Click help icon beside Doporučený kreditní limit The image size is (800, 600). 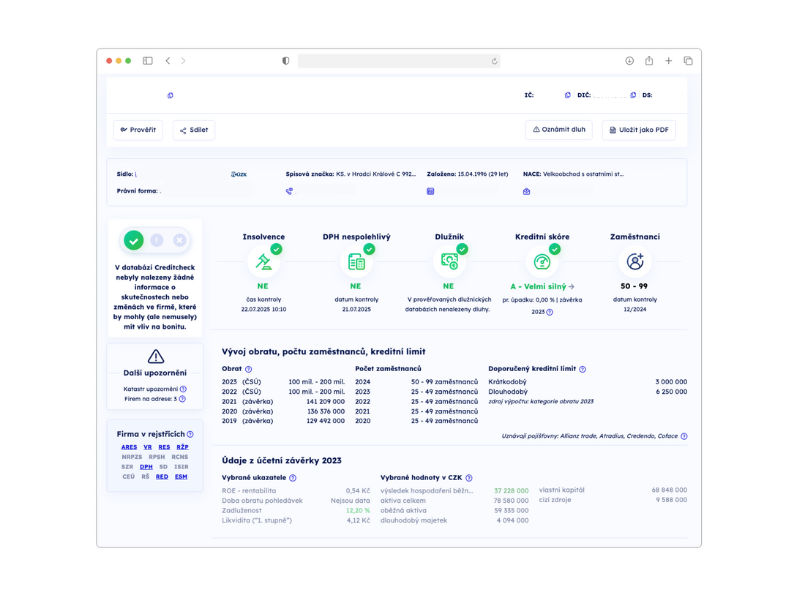coord(582,369)
